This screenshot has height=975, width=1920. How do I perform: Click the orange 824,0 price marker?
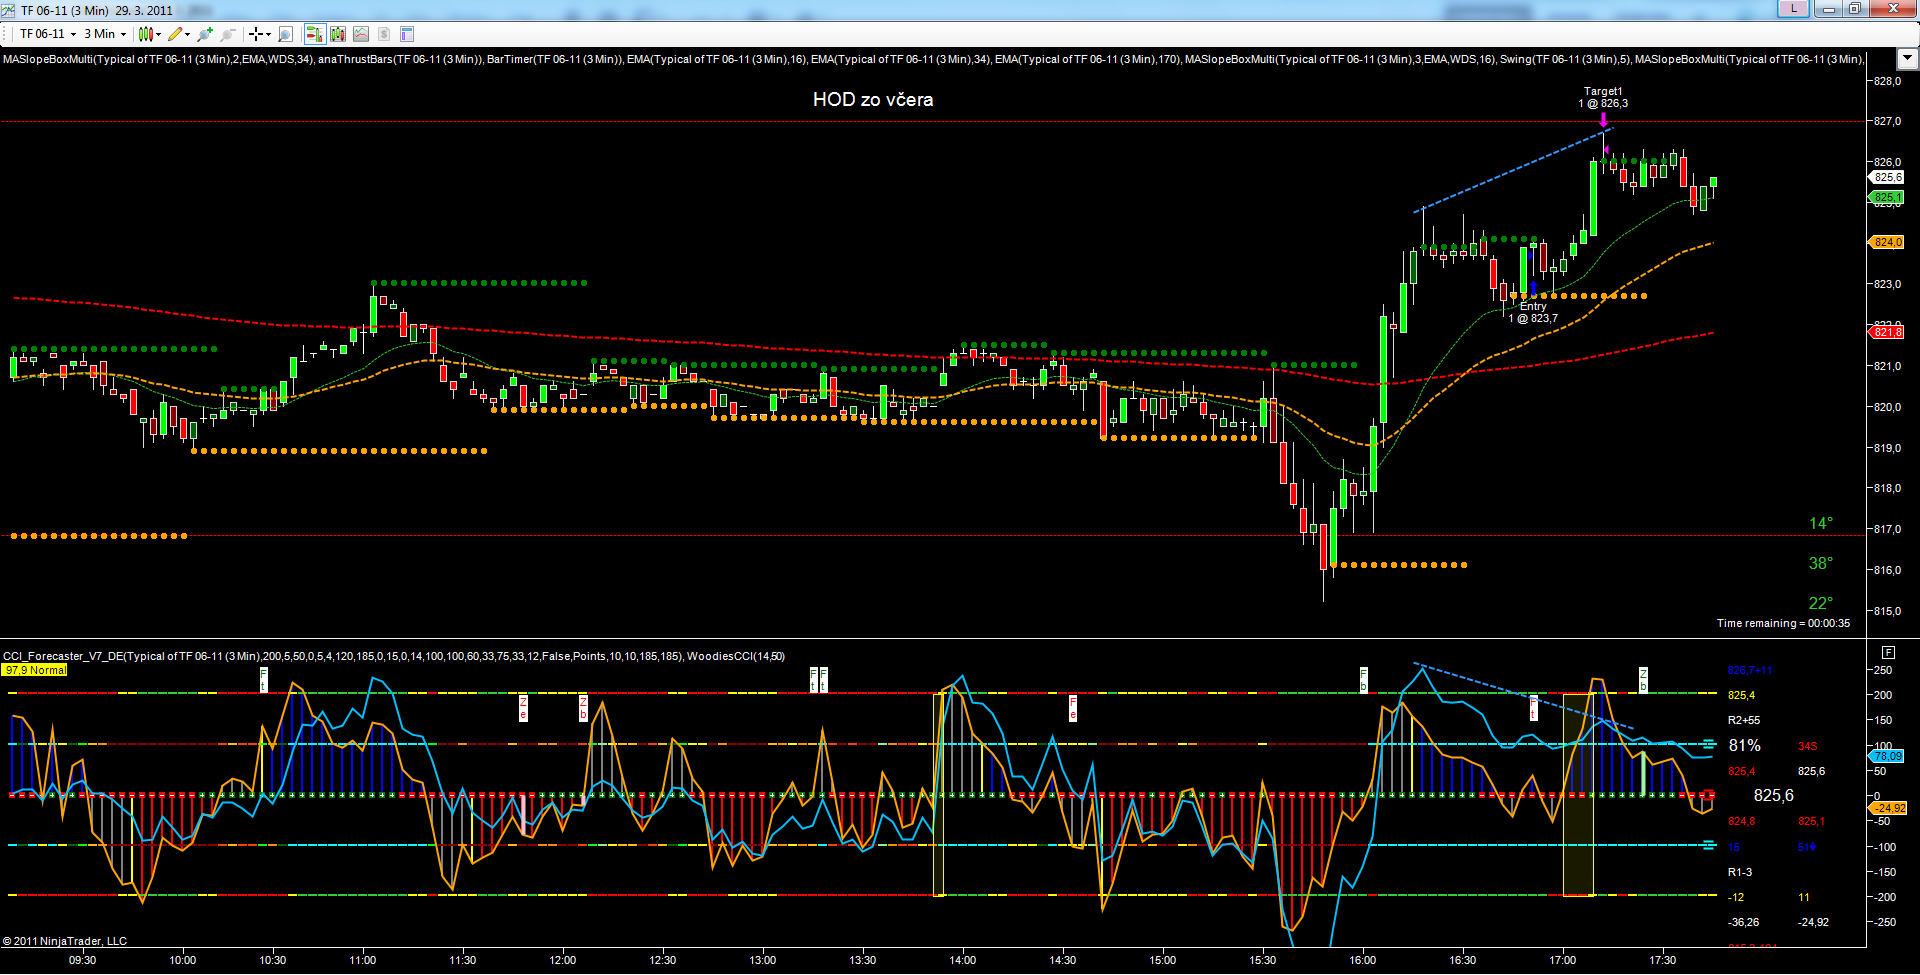(x=1887, y=242)
